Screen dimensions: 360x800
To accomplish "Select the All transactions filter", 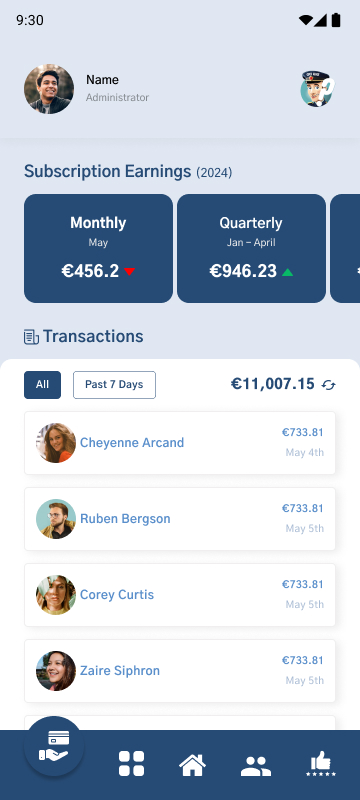I will point(42,385).
